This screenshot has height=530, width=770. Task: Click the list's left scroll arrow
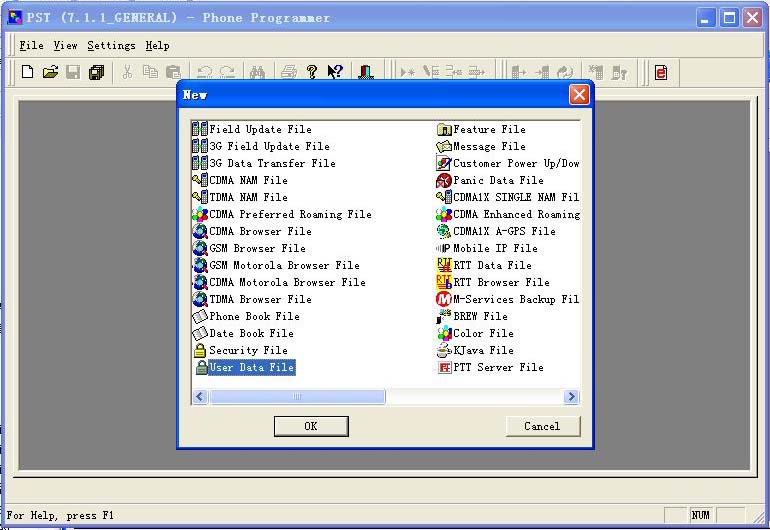(199, 396)
